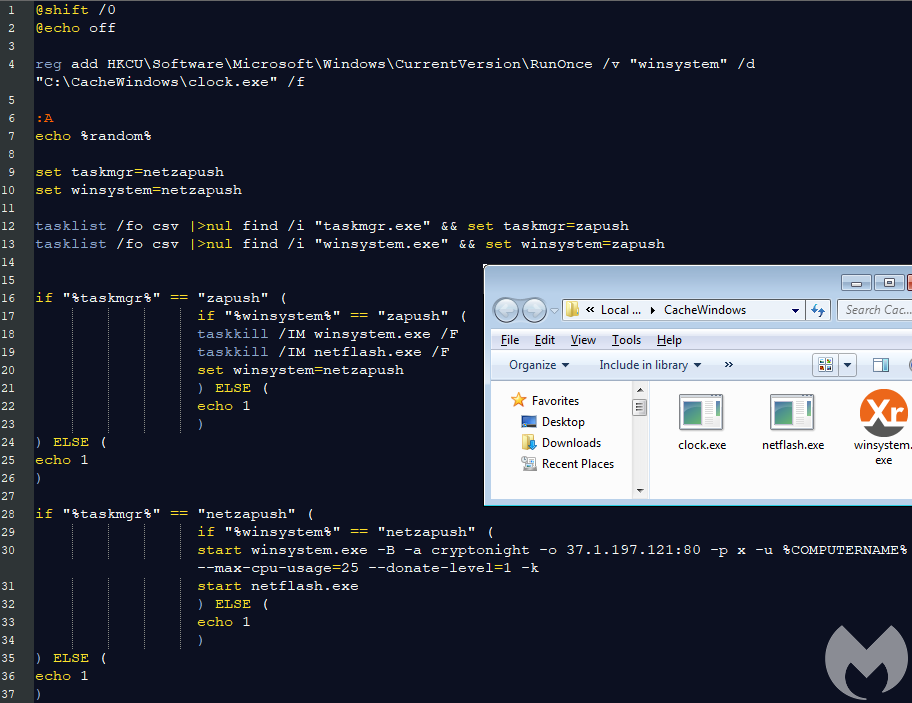Maximize the Explorer window
This screenshot has width=912, height=703.
pos(889,283)
